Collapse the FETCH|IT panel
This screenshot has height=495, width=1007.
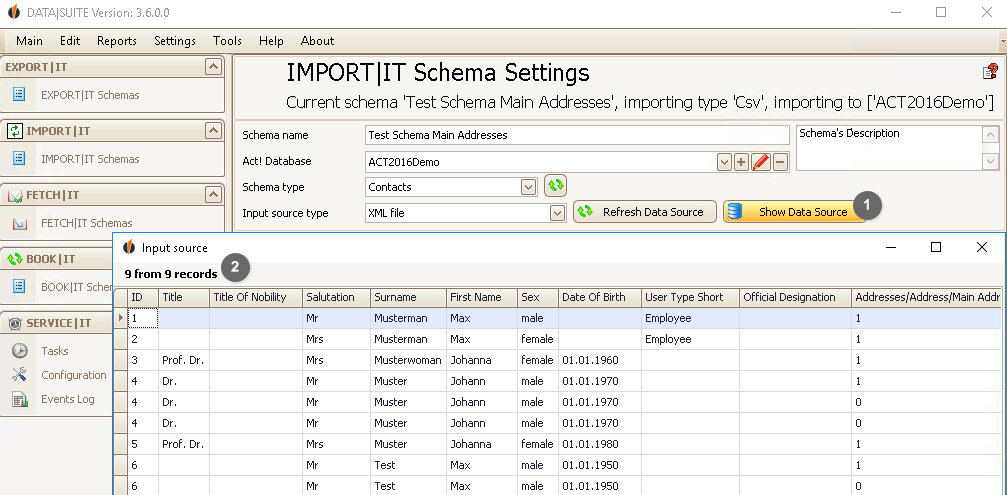point(213,195)
